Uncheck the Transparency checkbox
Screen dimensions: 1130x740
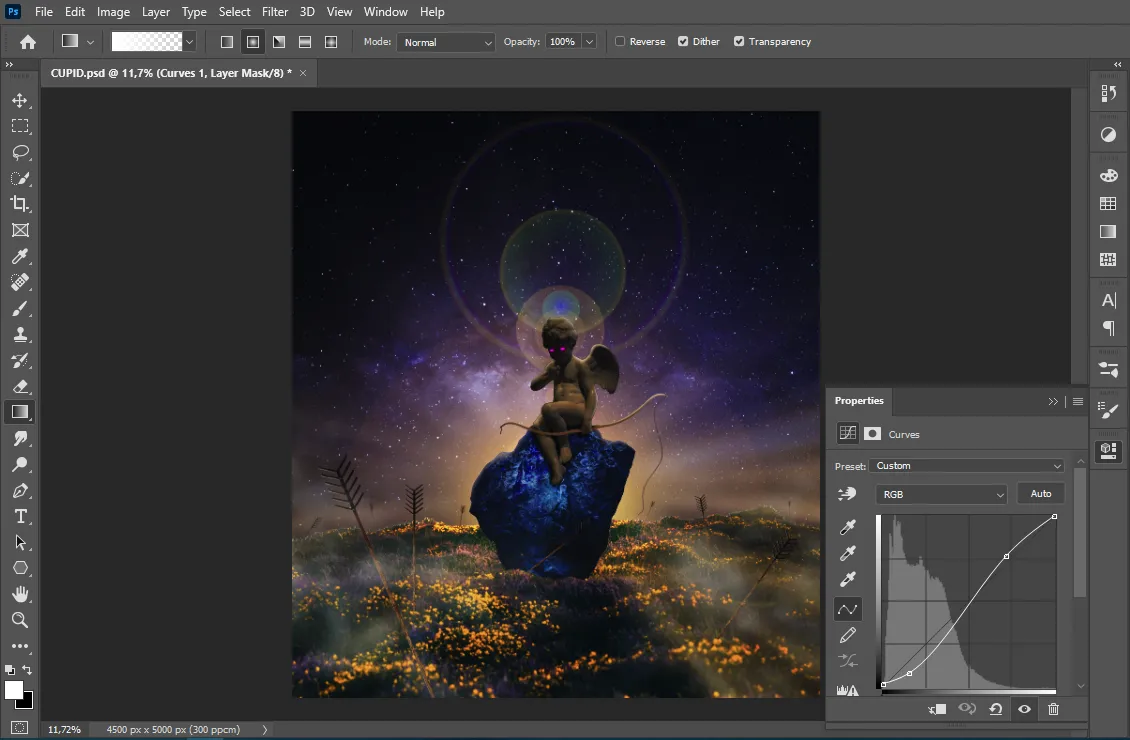pyautogui.click(x=739, y=42)
